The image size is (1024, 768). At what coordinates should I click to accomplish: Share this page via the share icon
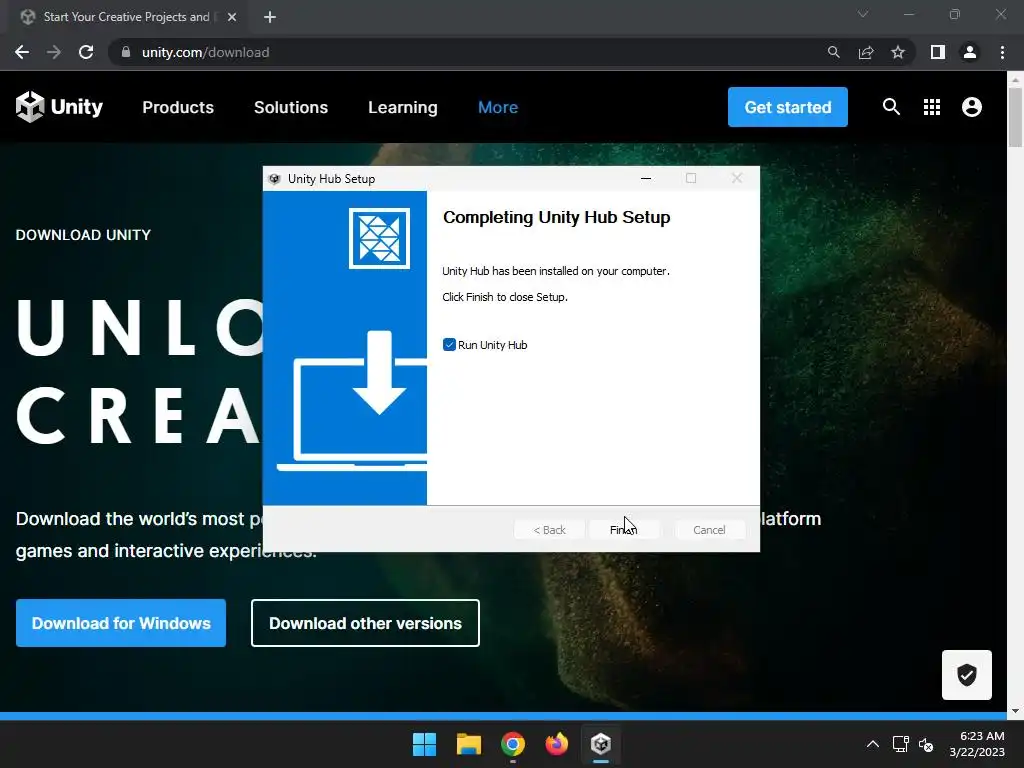pos(866,52)
